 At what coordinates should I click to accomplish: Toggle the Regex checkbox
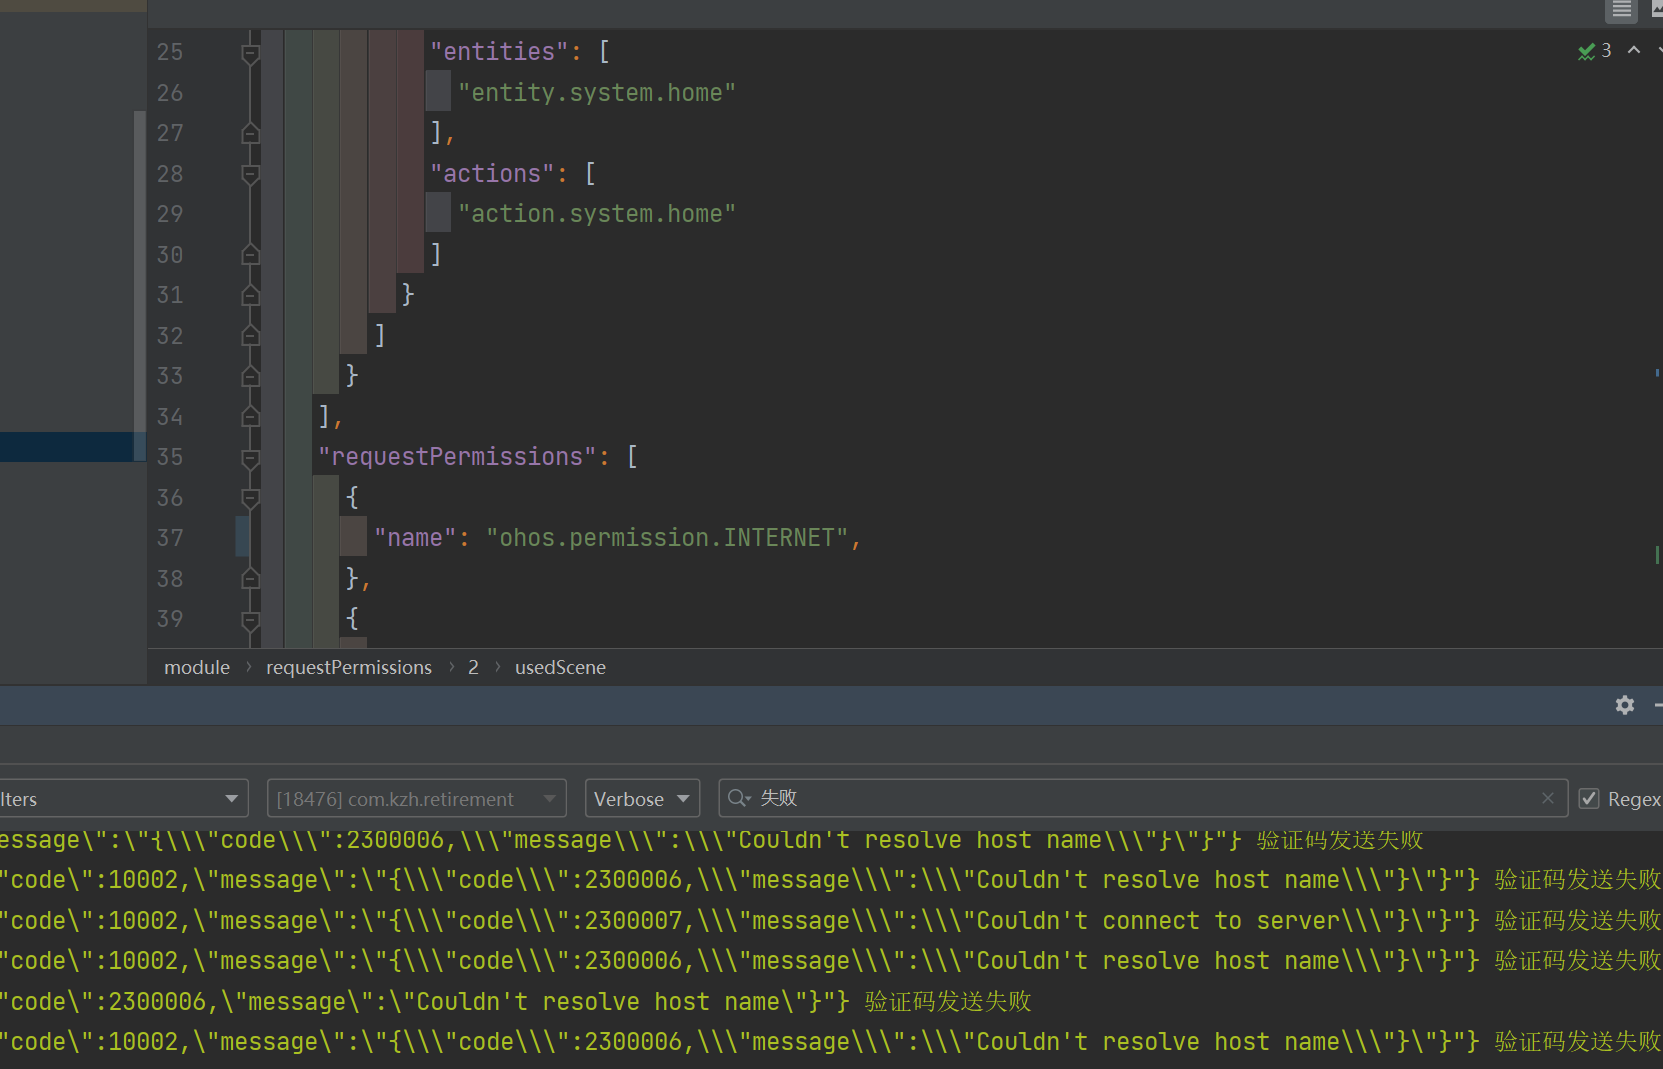point(1589,799)
